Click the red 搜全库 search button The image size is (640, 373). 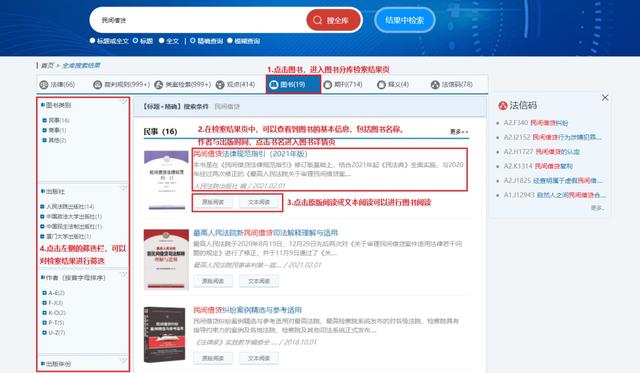[x=333, y=20]
